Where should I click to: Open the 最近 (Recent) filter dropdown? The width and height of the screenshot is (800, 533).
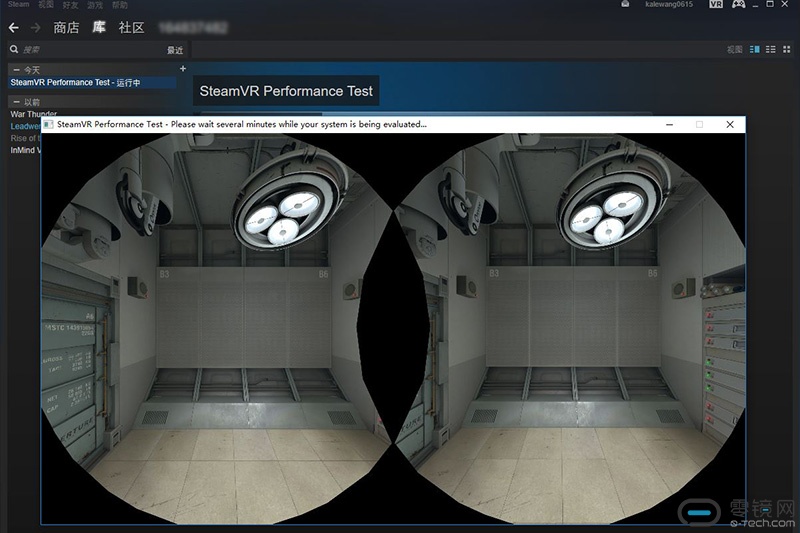174,50
